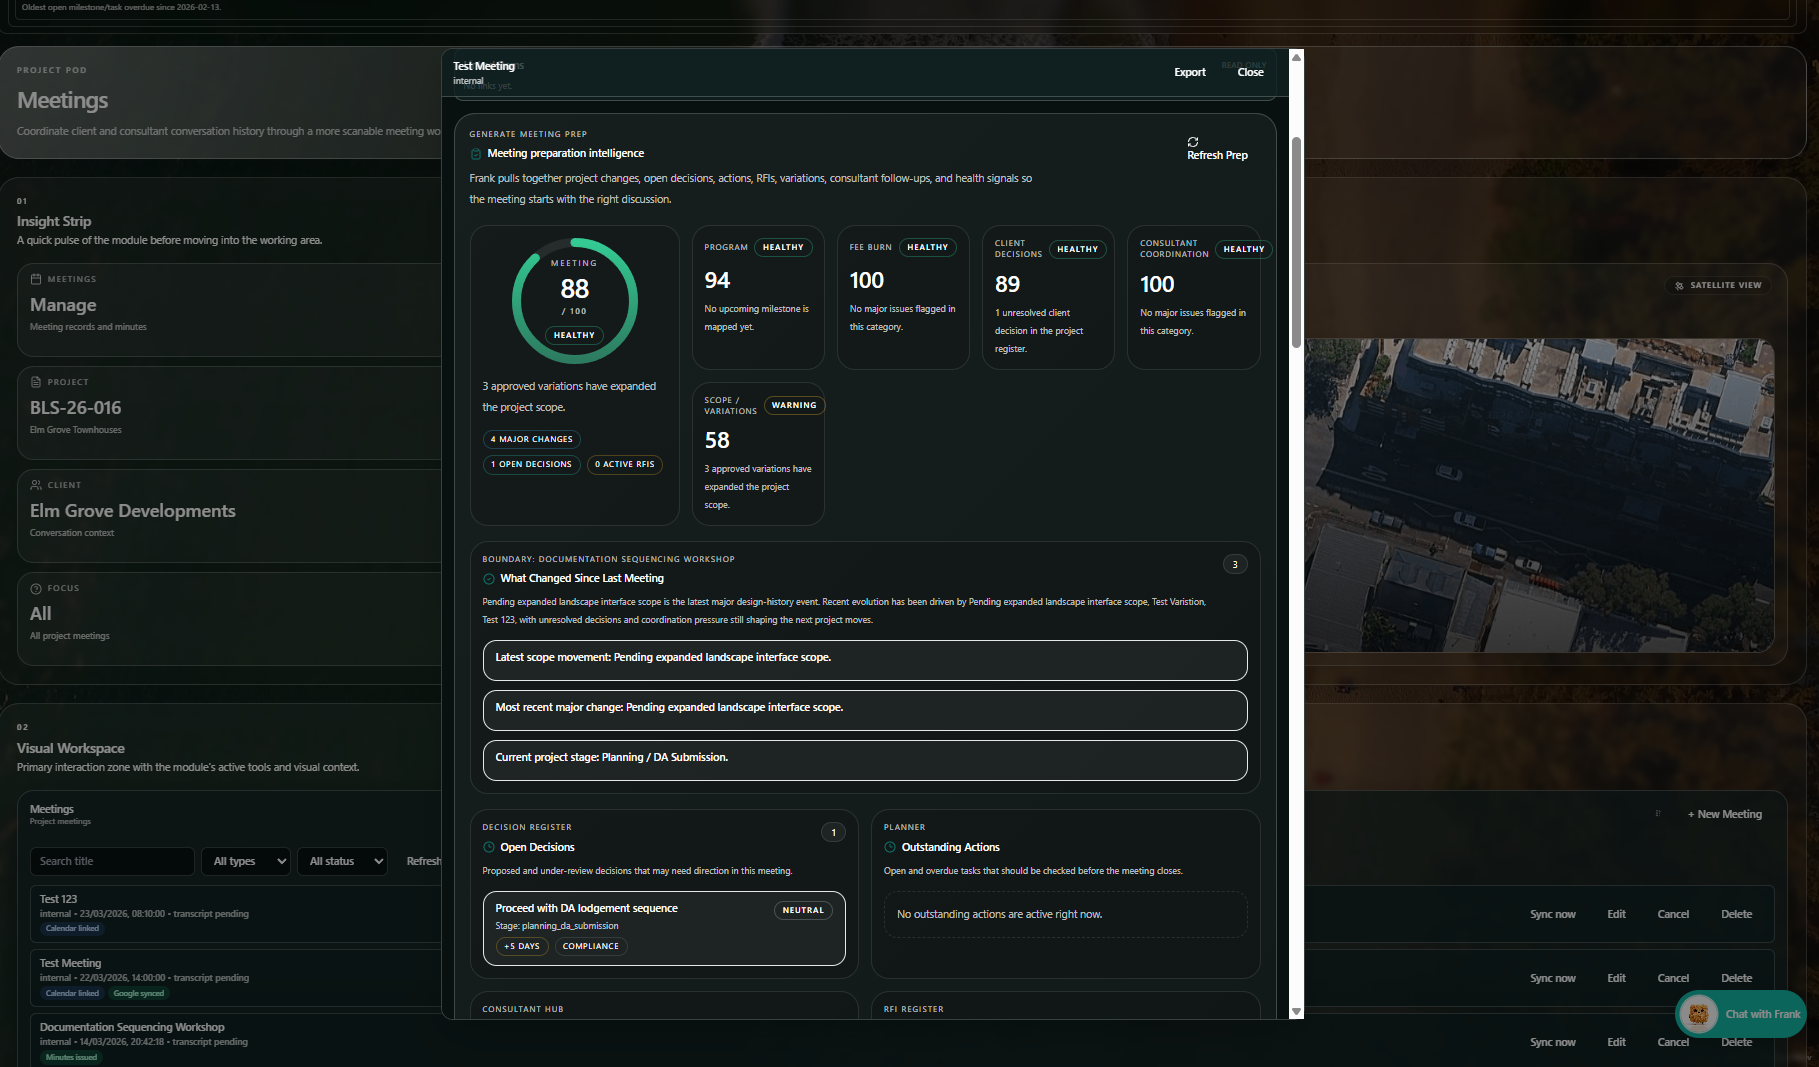This screenshot has height=1067, width=1819.
Task: Click the meeting health score 88 progress ring
Action: 574,299
